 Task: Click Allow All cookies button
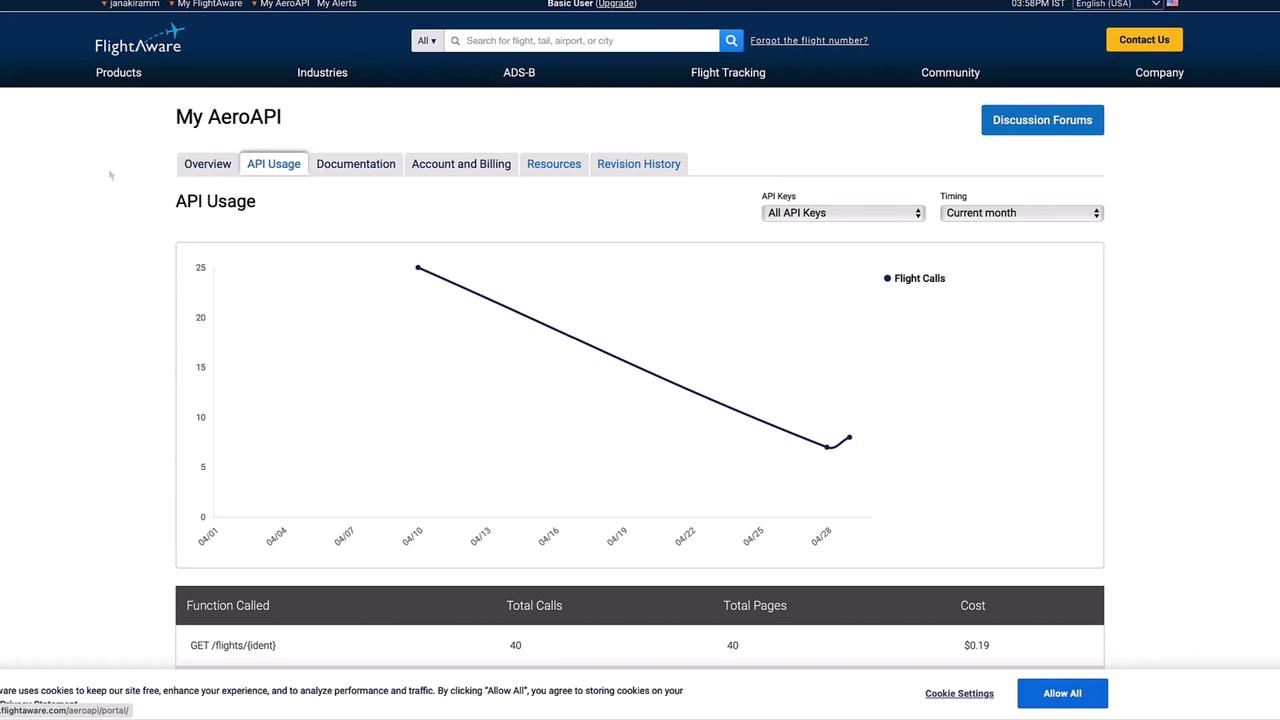click(x=1062, y=694)
